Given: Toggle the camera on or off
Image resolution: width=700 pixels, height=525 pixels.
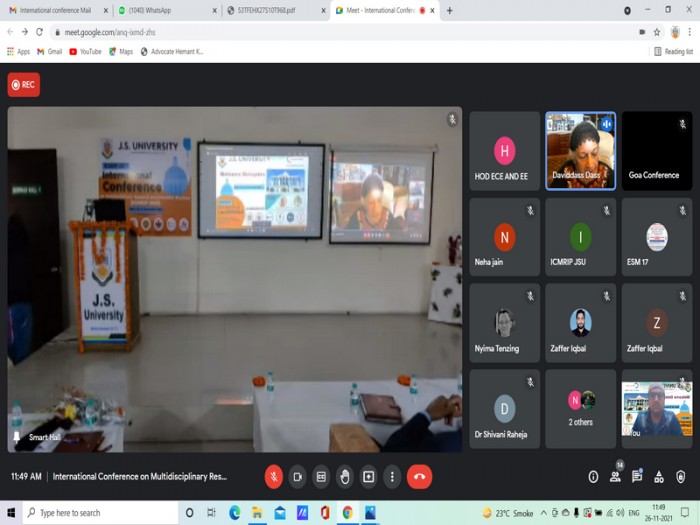Looking at the screenshot, I should coord(297,477).
